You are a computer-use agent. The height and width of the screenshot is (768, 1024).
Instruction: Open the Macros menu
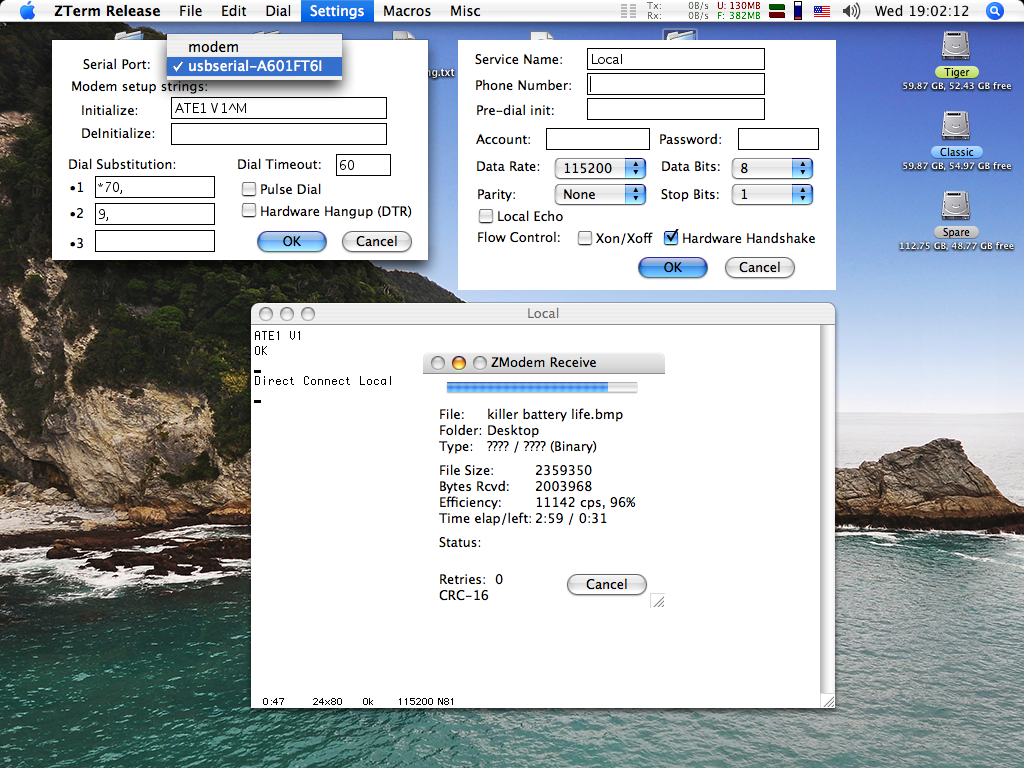(407, 11)
